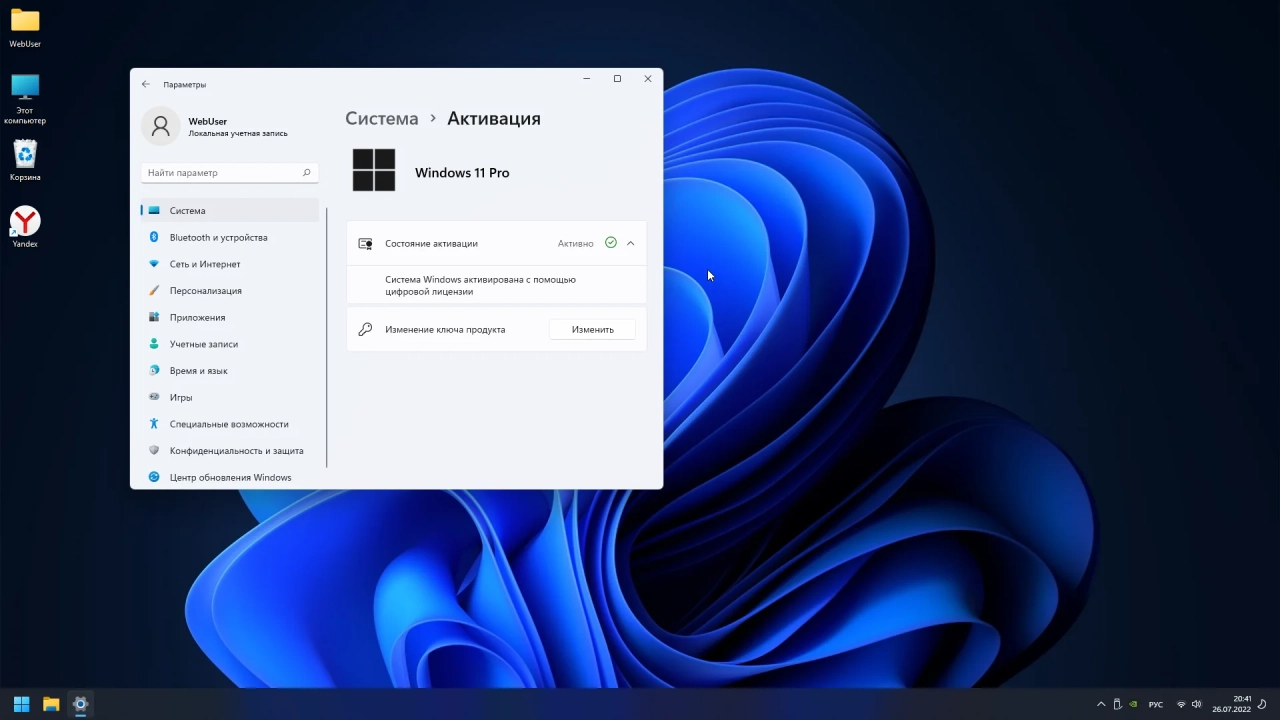
Task: Click the Settings gear on taskbar
Action: [x=81, y=704]
